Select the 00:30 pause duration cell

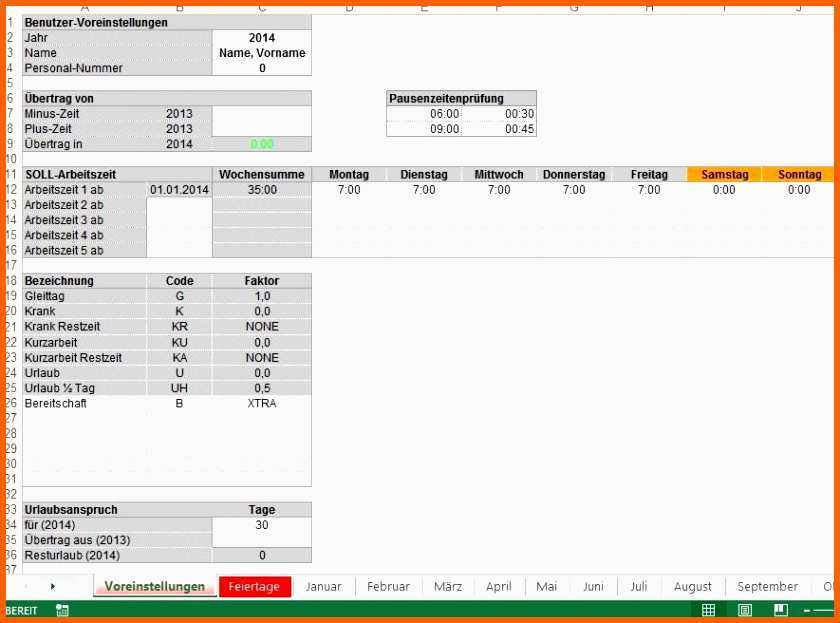tap(499, 114)
